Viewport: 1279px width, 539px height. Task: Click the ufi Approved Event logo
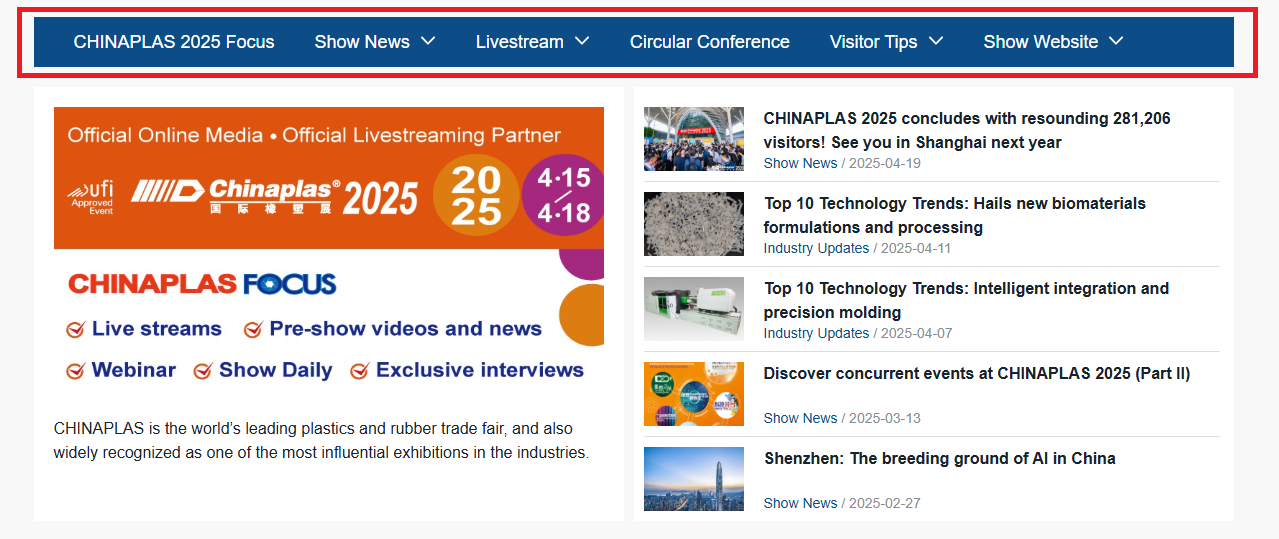90,197
